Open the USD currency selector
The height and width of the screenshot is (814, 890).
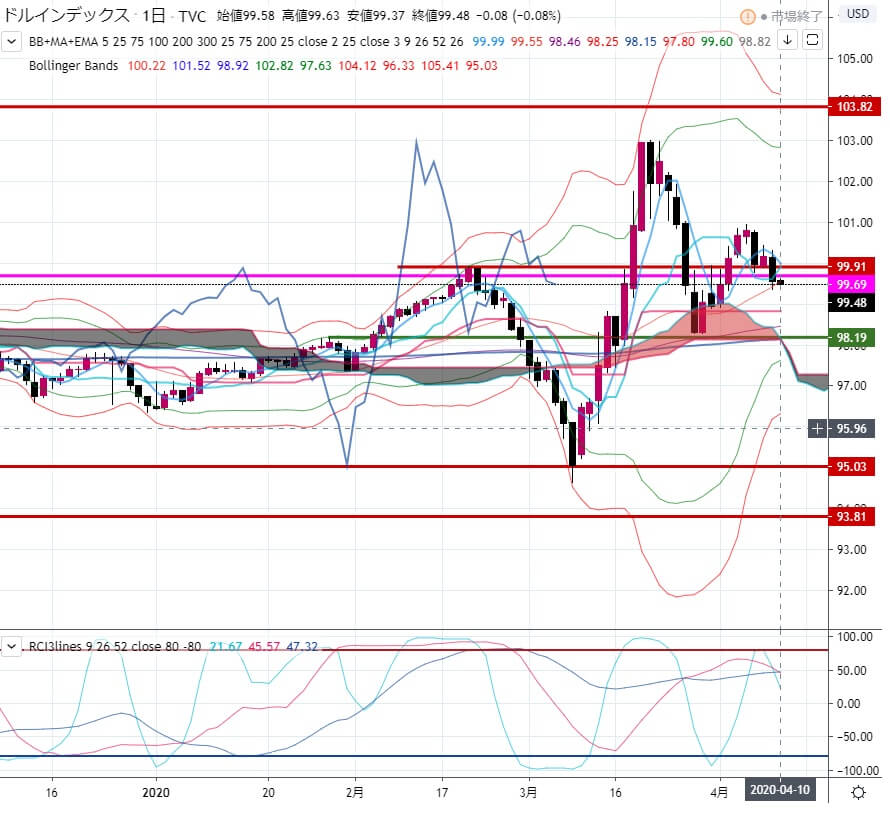pos(857,14)
